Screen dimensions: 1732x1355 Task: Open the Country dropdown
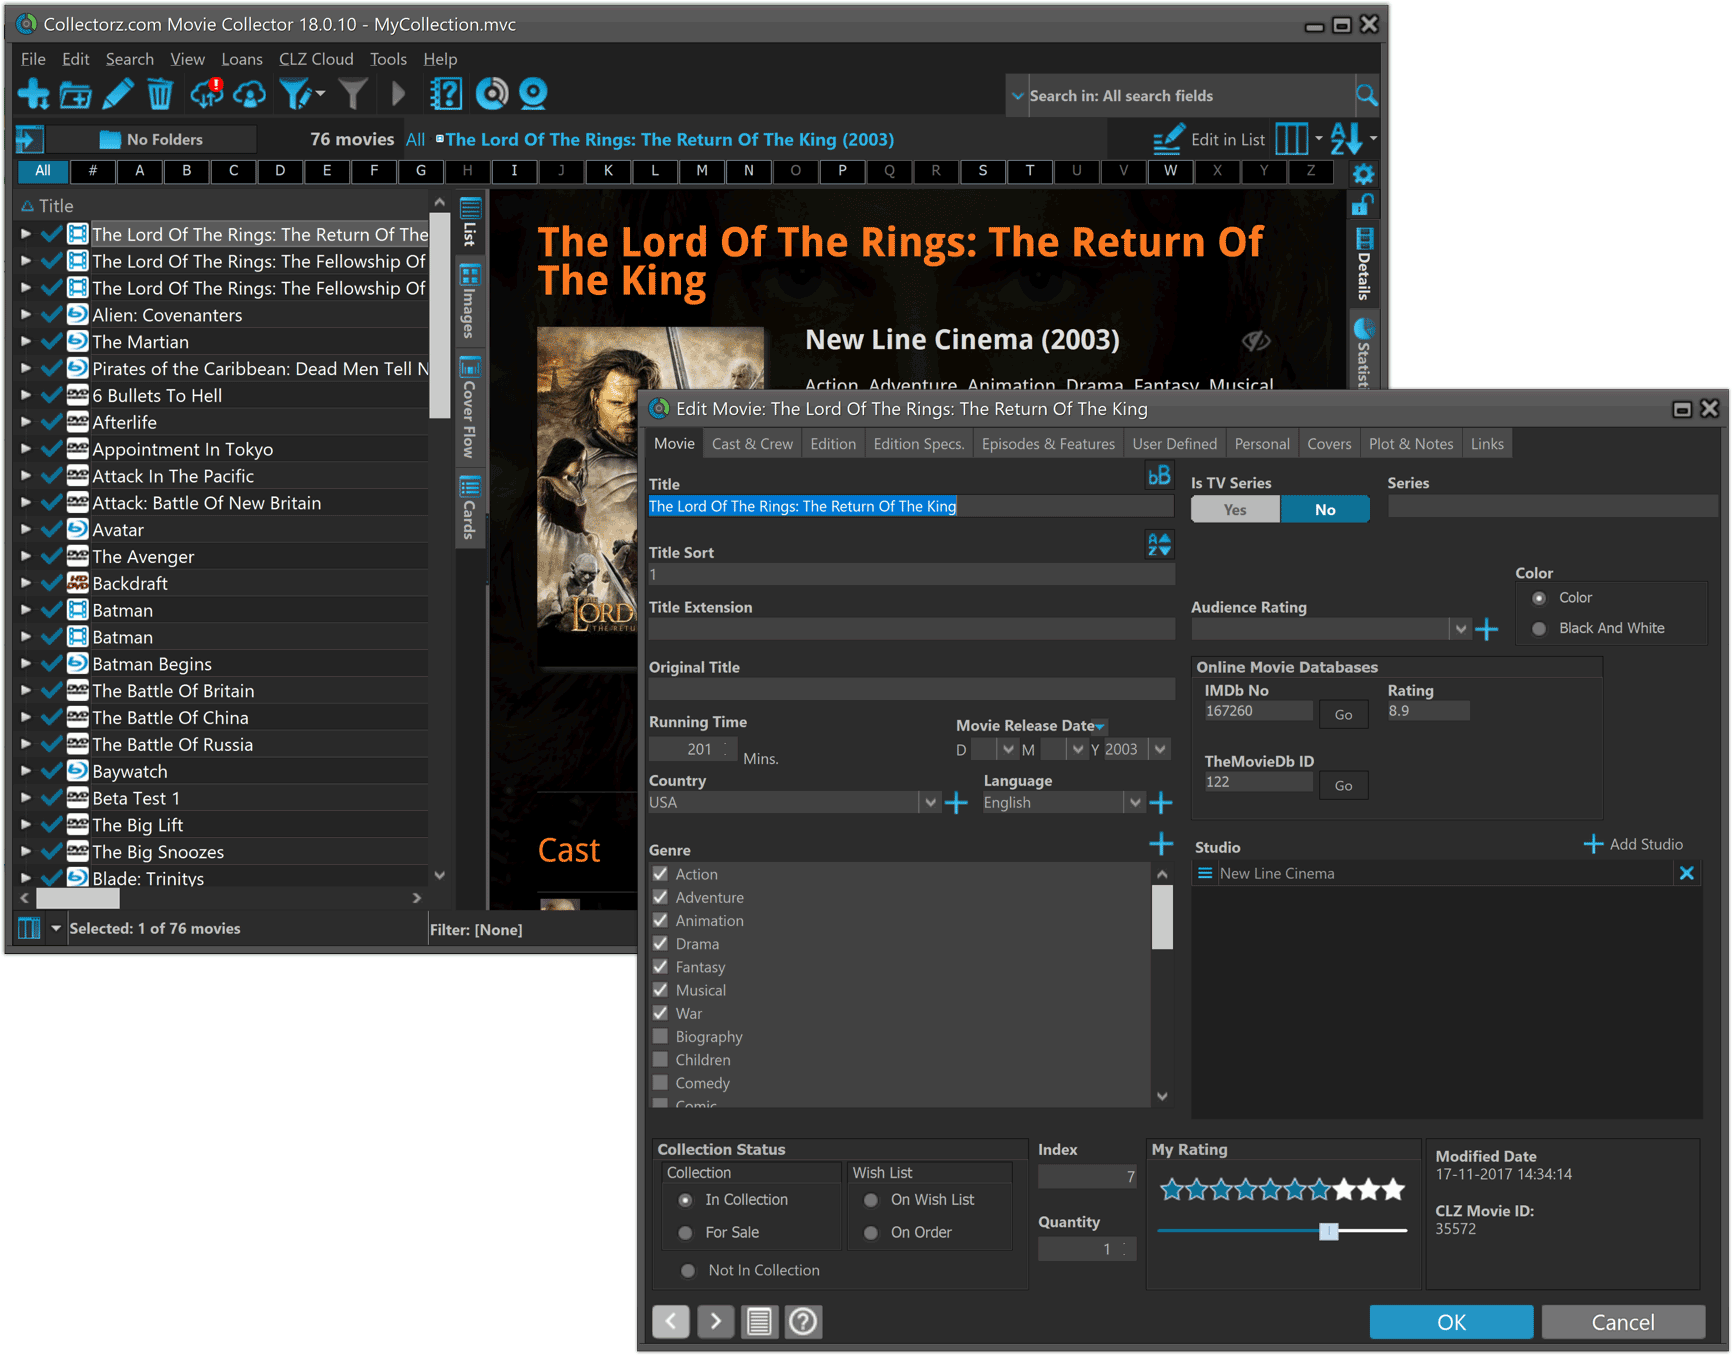coord(930,803)
